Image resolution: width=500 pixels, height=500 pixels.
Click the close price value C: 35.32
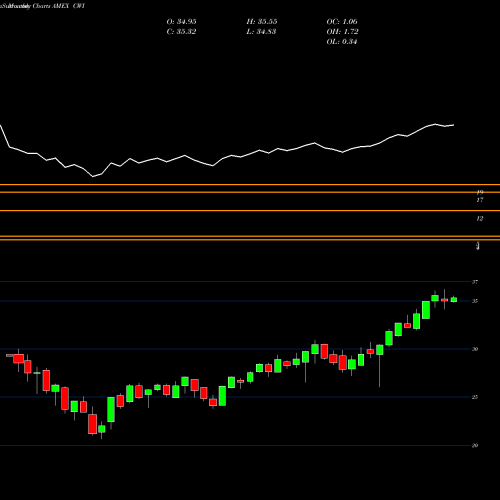(181, 32)
